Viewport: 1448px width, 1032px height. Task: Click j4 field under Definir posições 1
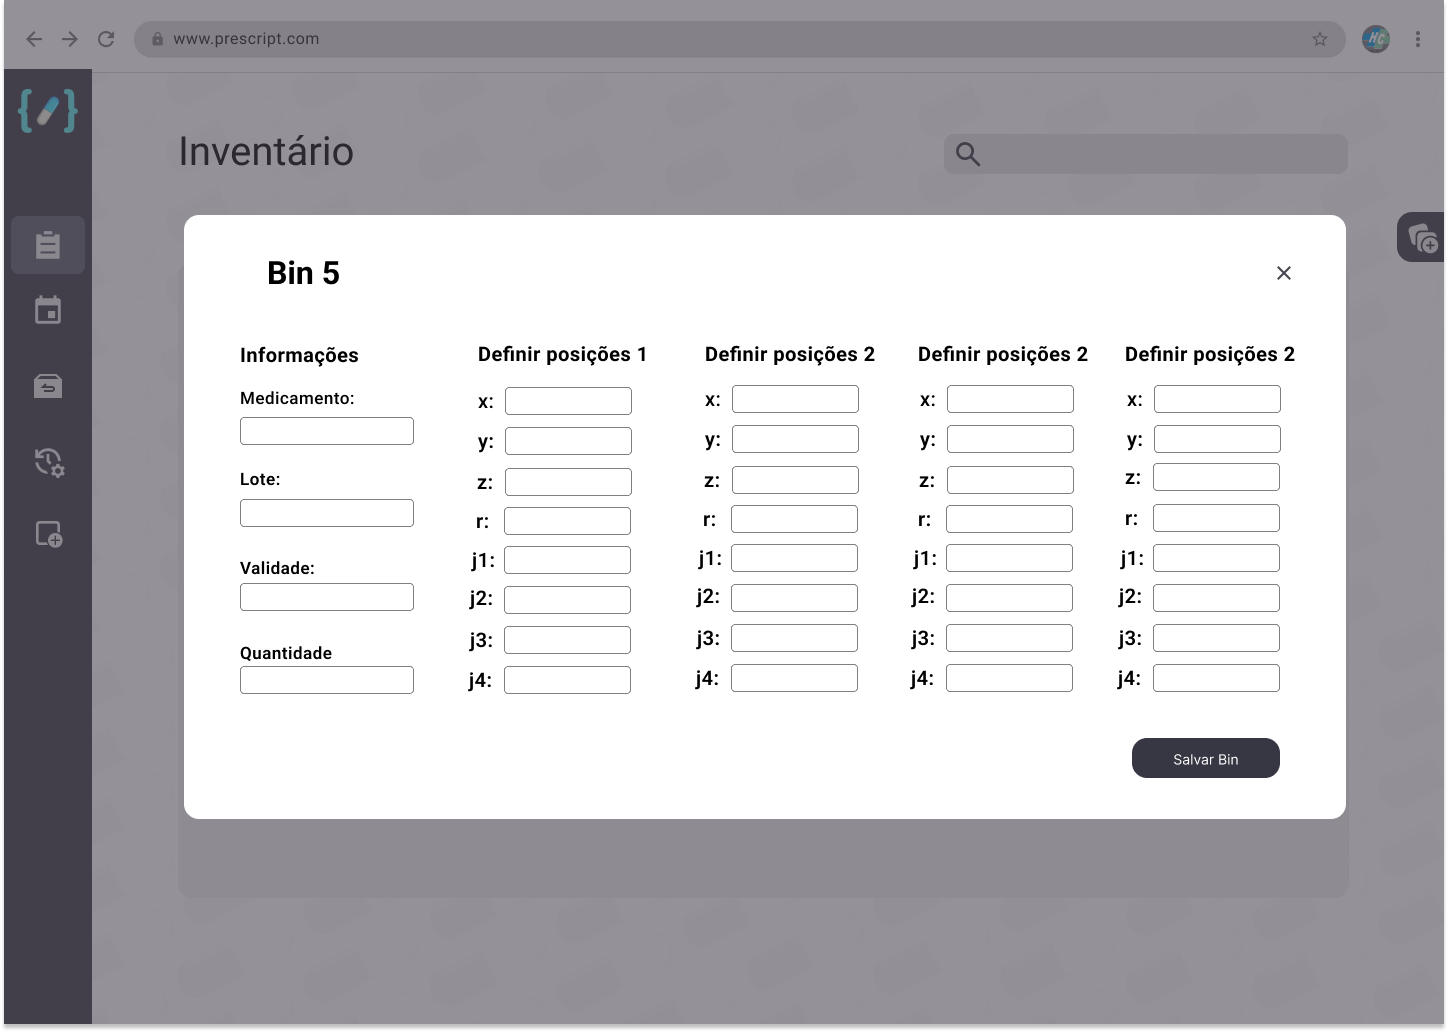tap(567, 680)
